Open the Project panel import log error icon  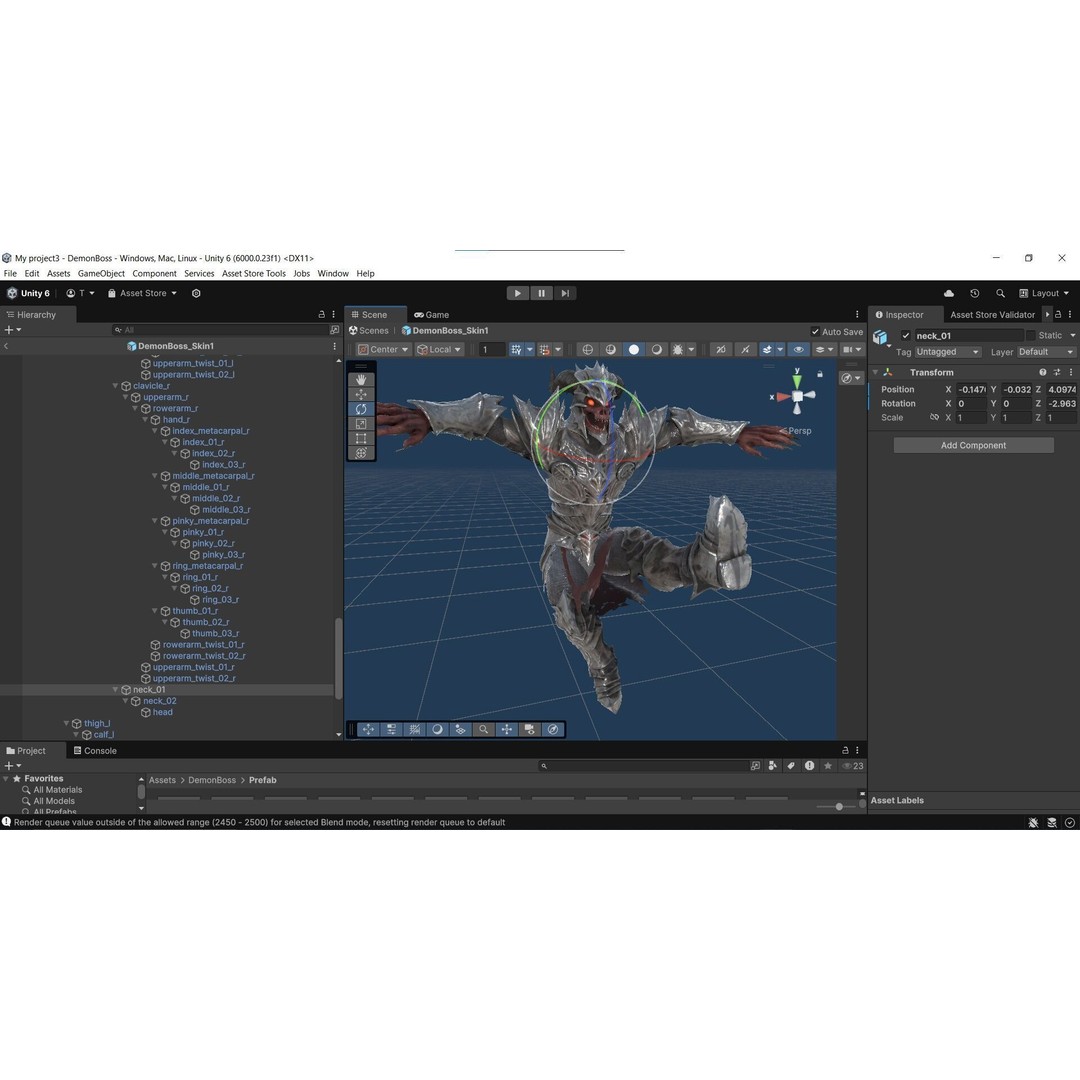[809, 766]
